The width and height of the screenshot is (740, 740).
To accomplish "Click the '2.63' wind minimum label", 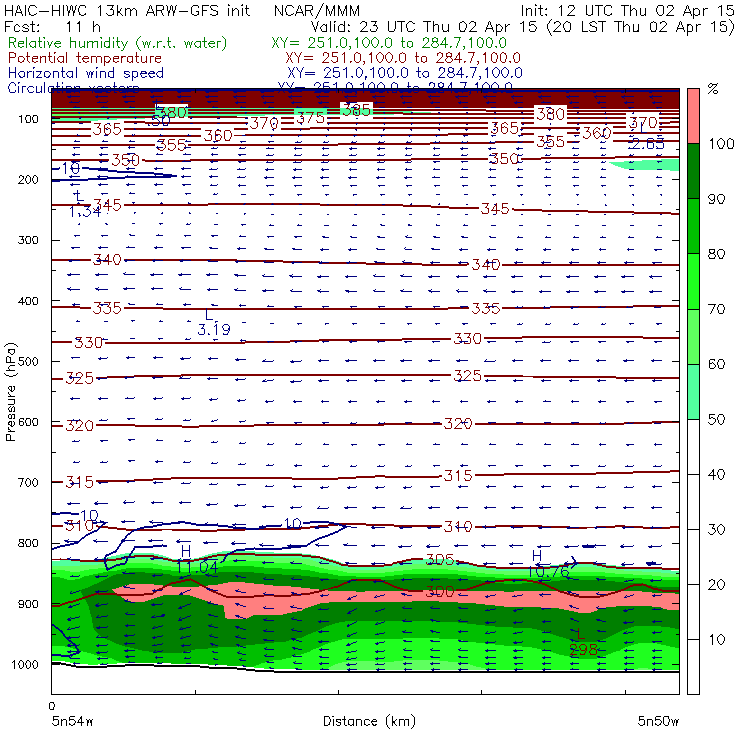I will (x=648, y=143).
